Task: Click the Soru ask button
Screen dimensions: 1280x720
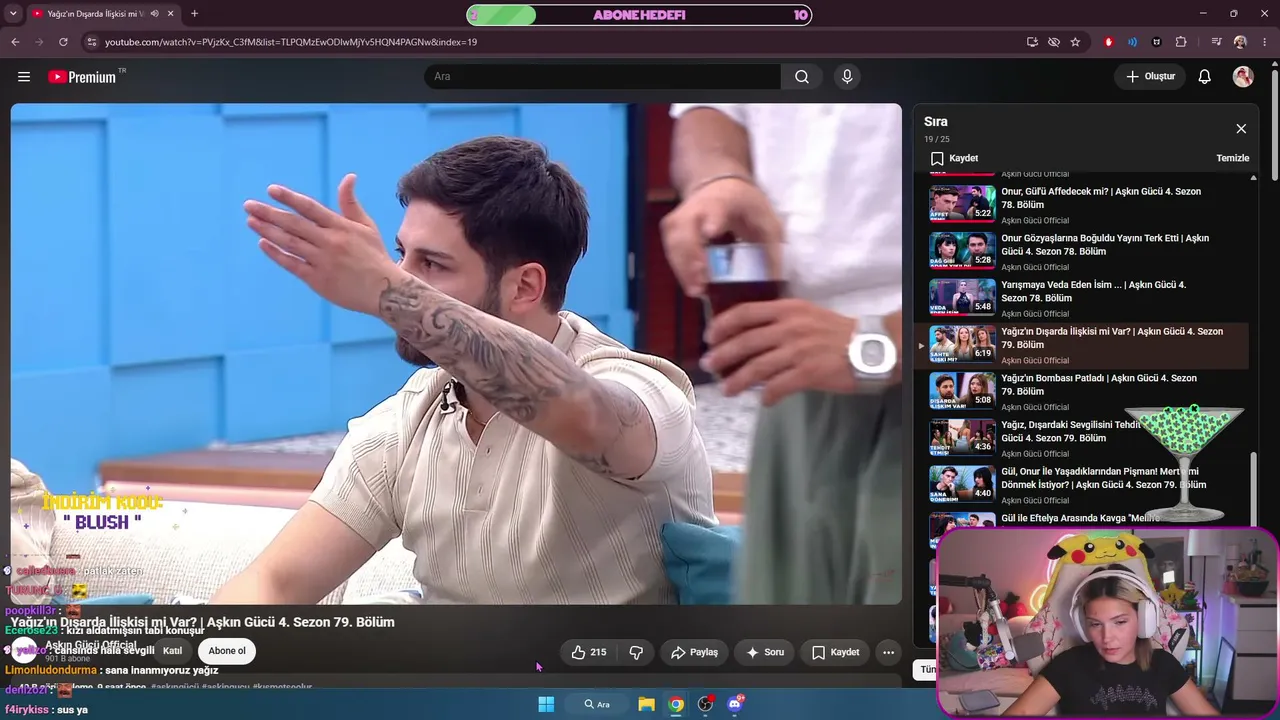Action: (x=764, y=652)
